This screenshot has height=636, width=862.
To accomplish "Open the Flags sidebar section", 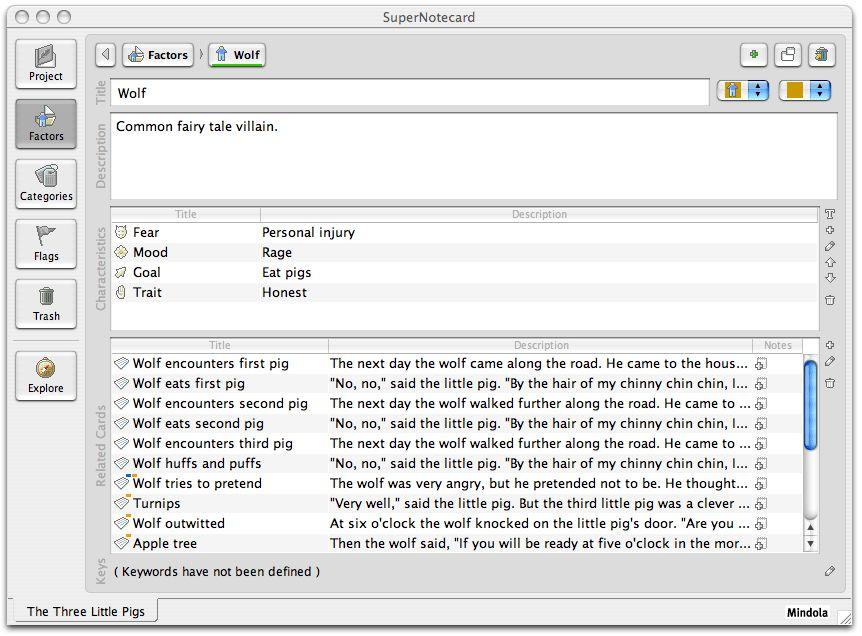I will point(46,244).
